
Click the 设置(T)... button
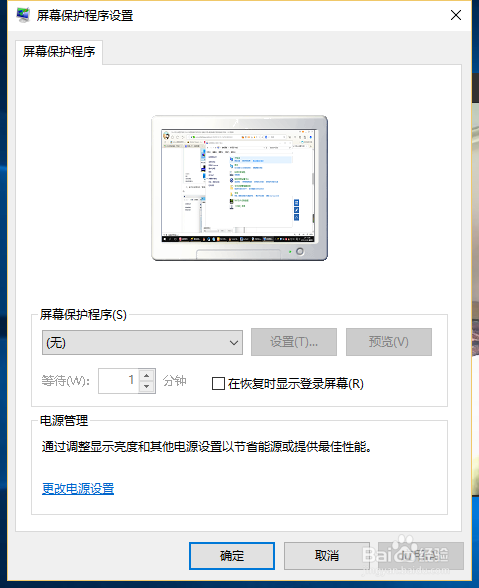tap(294, 342)
